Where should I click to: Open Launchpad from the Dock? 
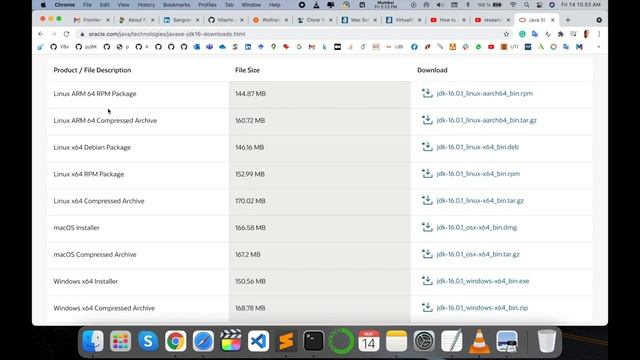[120, 341]
